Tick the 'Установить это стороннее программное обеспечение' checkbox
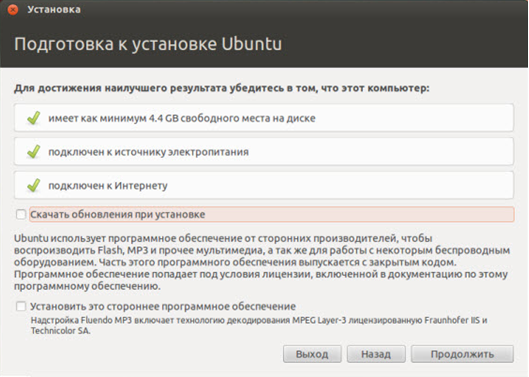Image resolution: width=529 pixels, height=377 pixels. click(21, 306)
